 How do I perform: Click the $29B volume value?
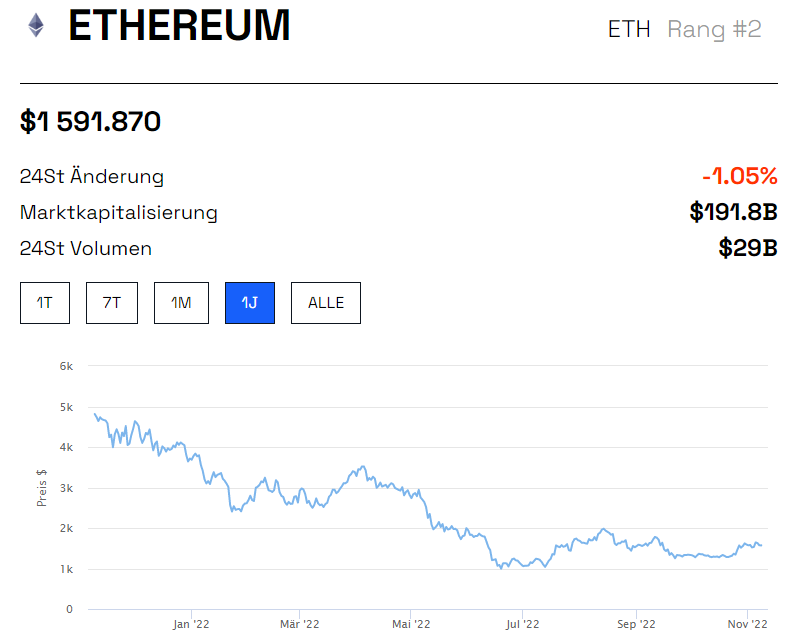click(x=748, y=248)
